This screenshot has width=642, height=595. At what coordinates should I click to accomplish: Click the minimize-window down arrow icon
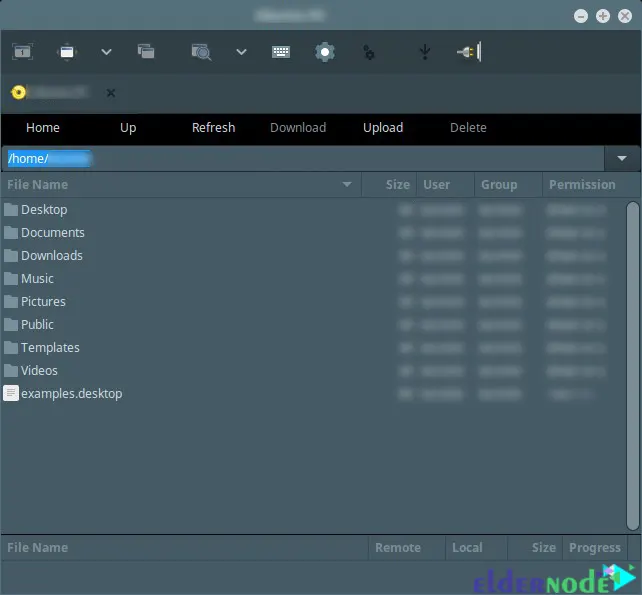pyautogui.click(x=424, y=52)
